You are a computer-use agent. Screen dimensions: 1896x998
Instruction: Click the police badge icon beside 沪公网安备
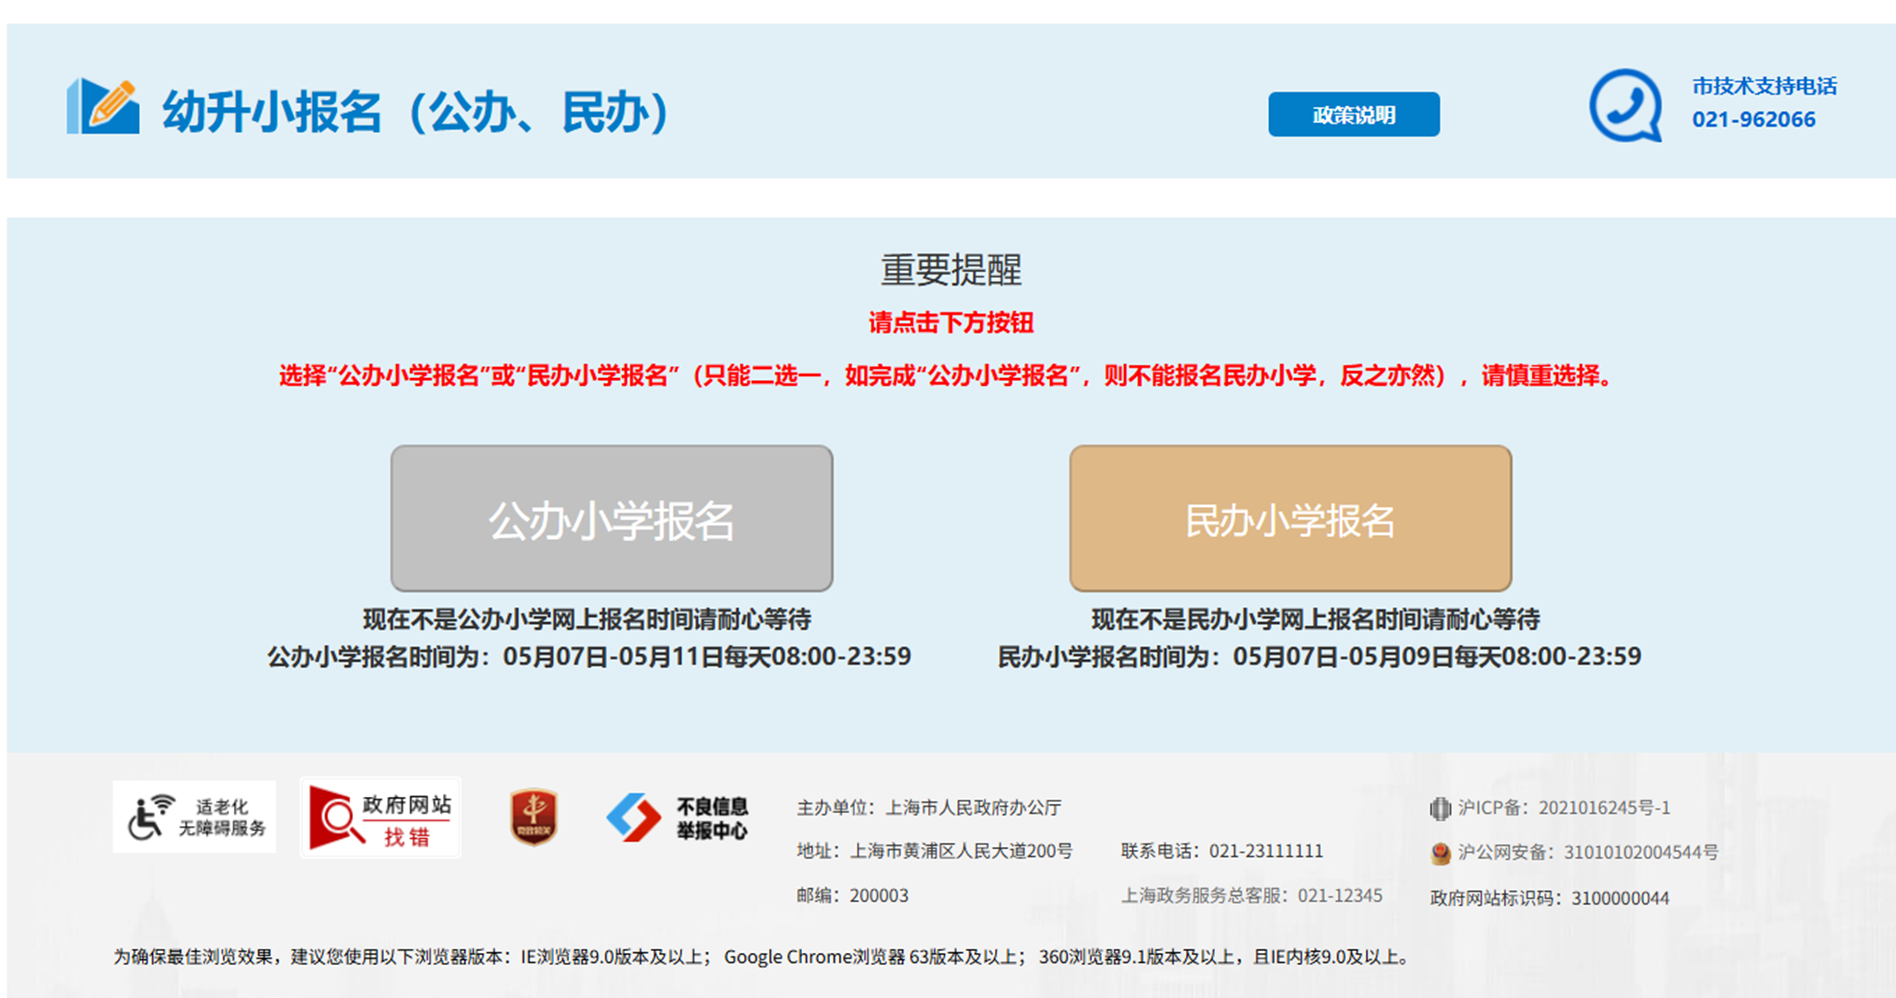1440,853
